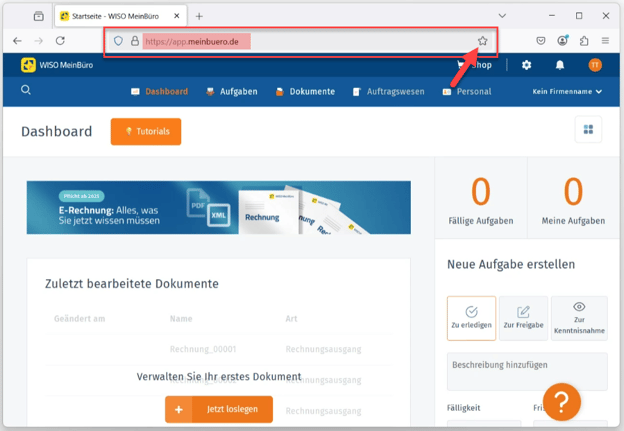Click the Tutorials button

(x=146, y=131)
